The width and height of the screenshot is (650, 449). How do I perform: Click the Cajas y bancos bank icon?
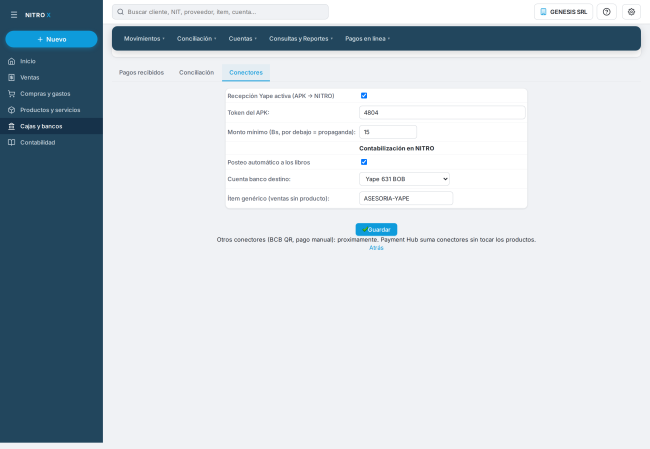coord(12,126)
